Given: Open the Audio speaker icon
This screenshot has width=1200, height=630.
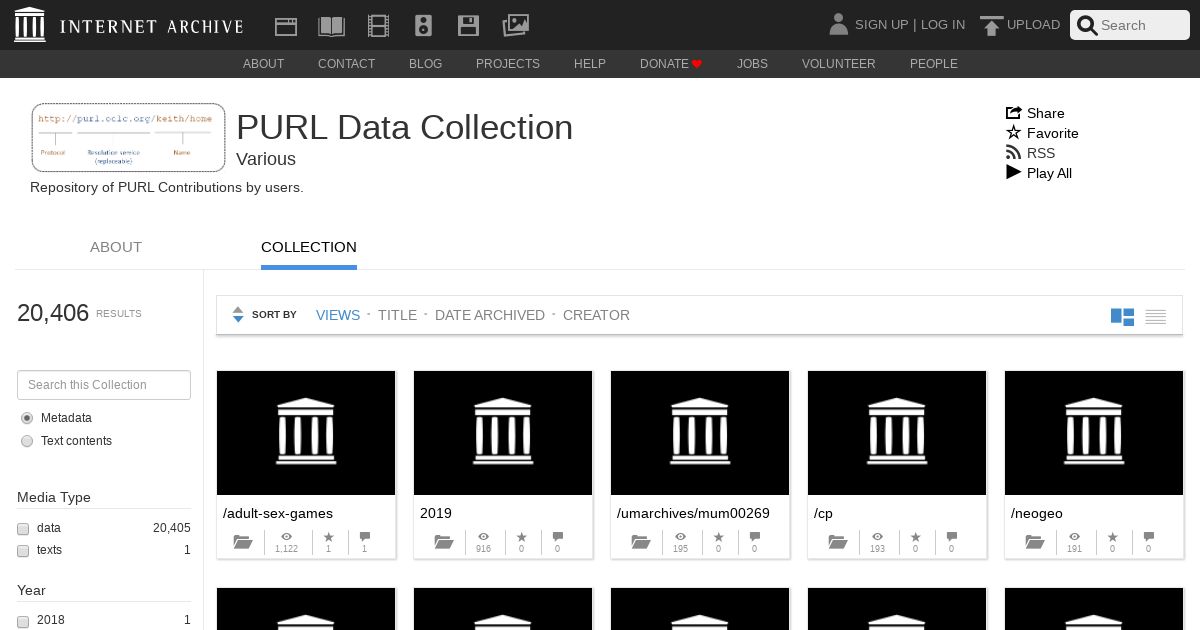Looking at the screenshot, I should 423,26.
